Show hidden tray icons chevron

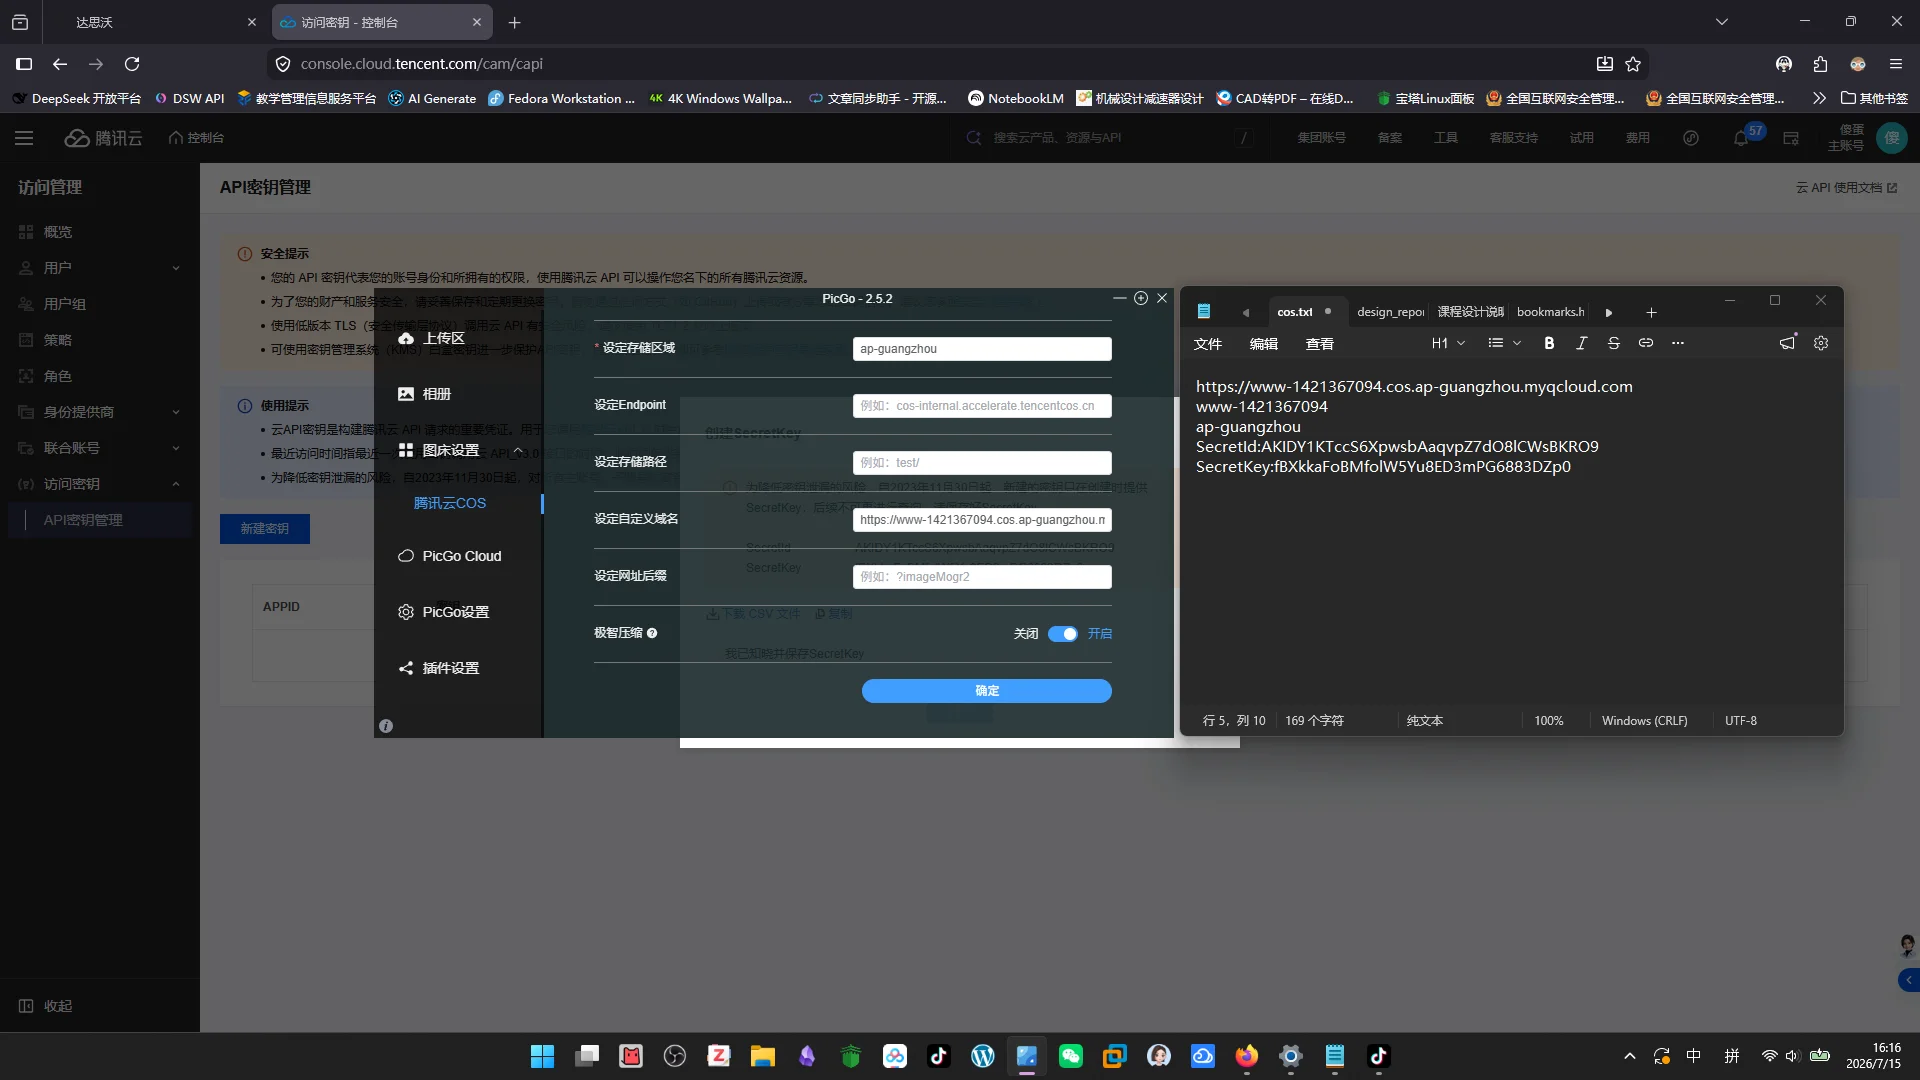pyautogui.click(x=1630, y=1056)
